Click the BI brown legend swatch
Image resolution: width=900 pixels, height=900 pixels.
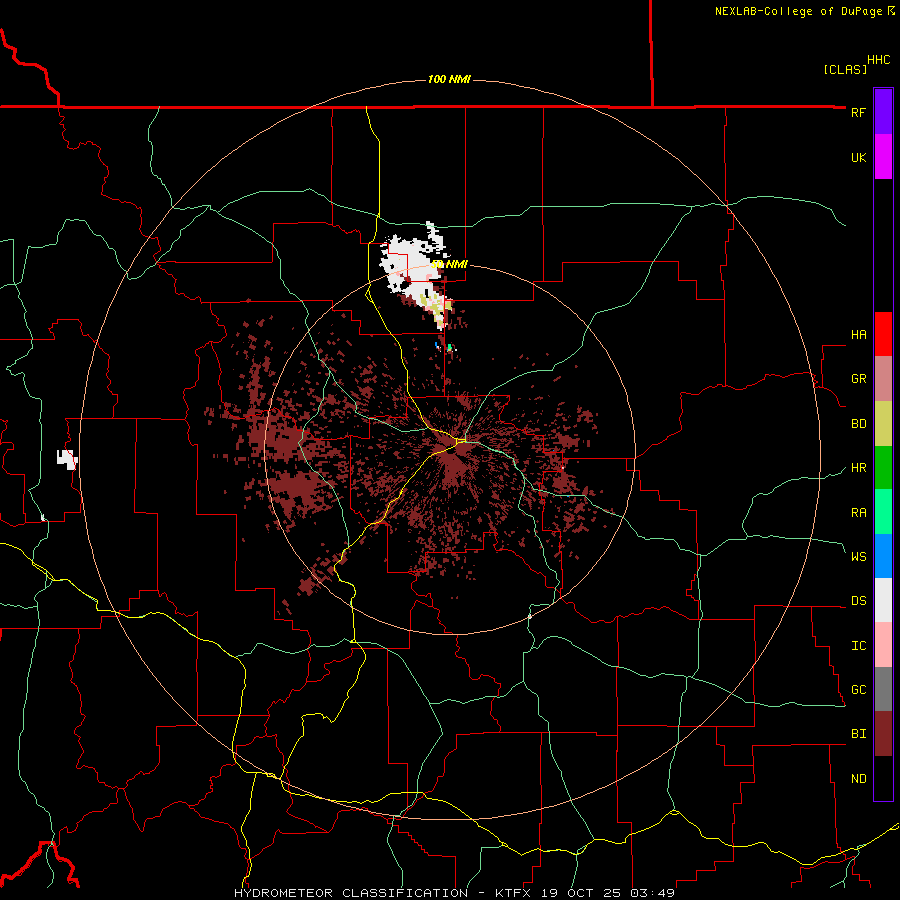(883, 734)
